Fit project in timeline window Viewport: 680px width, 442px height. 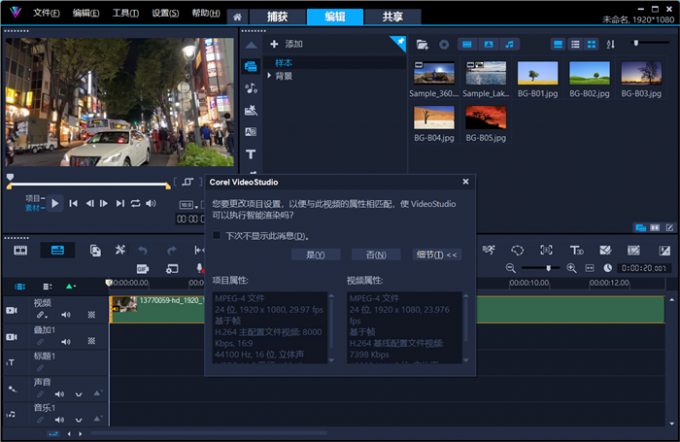589,268
